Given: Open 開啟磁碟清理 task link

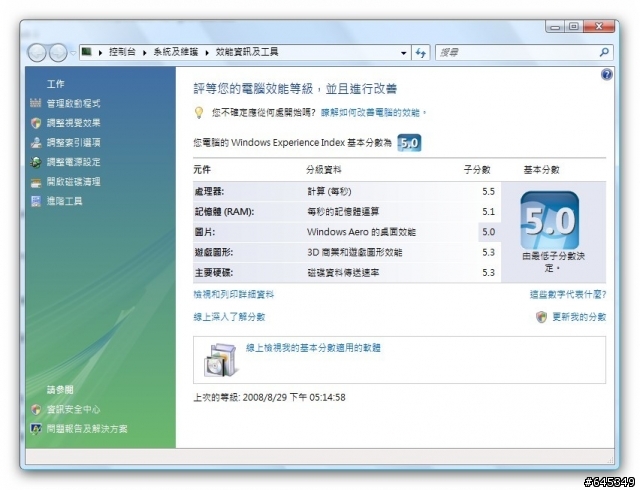Looking at the screenshot, I should point(73,182).
